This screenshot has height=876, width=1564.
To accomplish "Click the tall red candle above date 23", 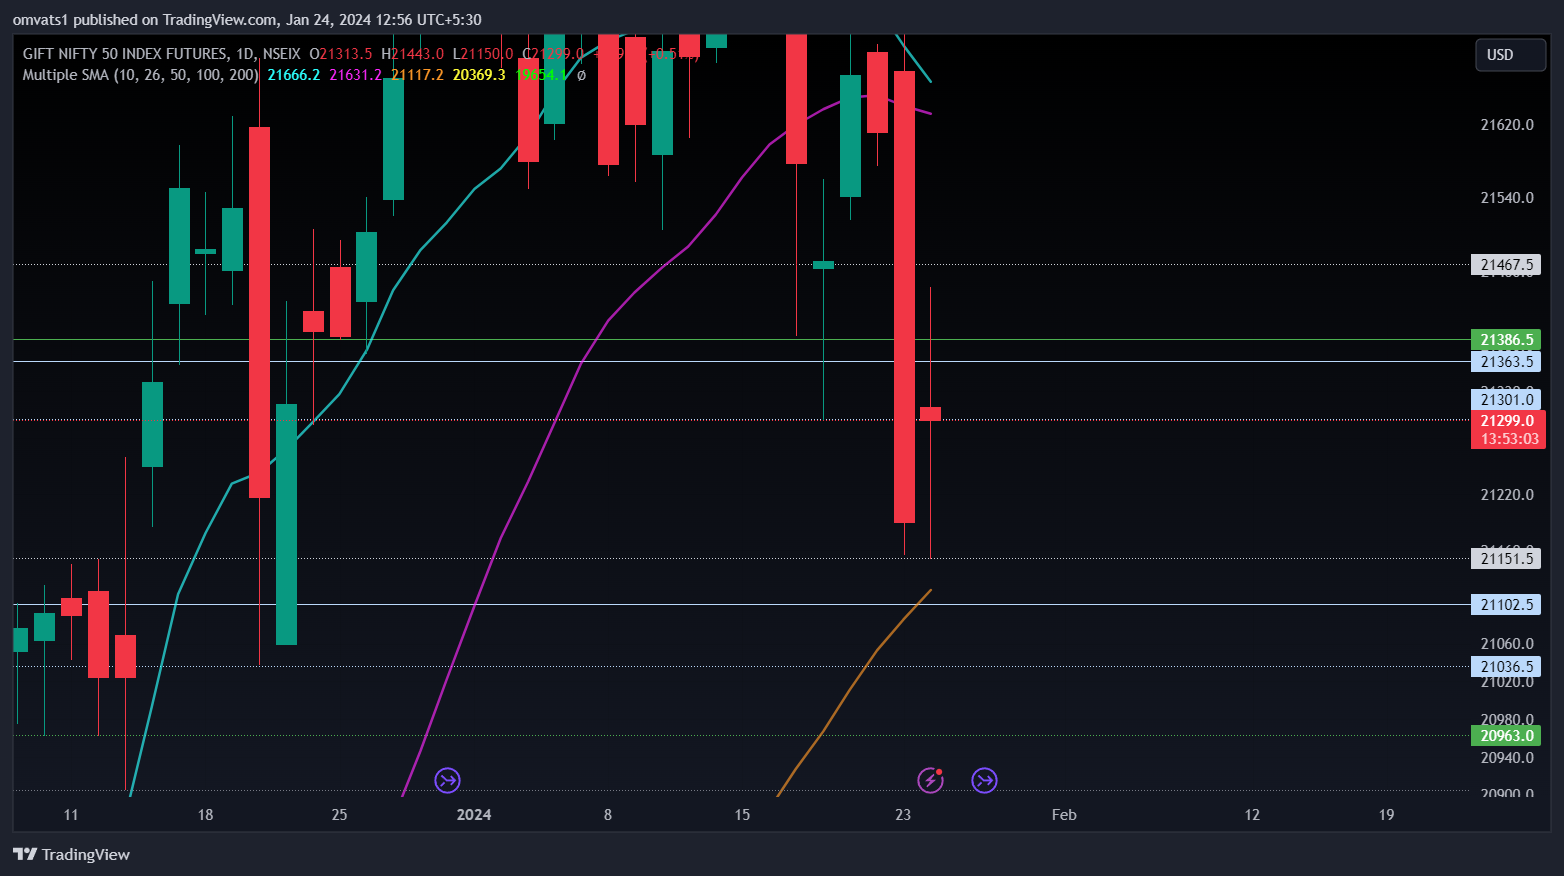I will point(904,297).
